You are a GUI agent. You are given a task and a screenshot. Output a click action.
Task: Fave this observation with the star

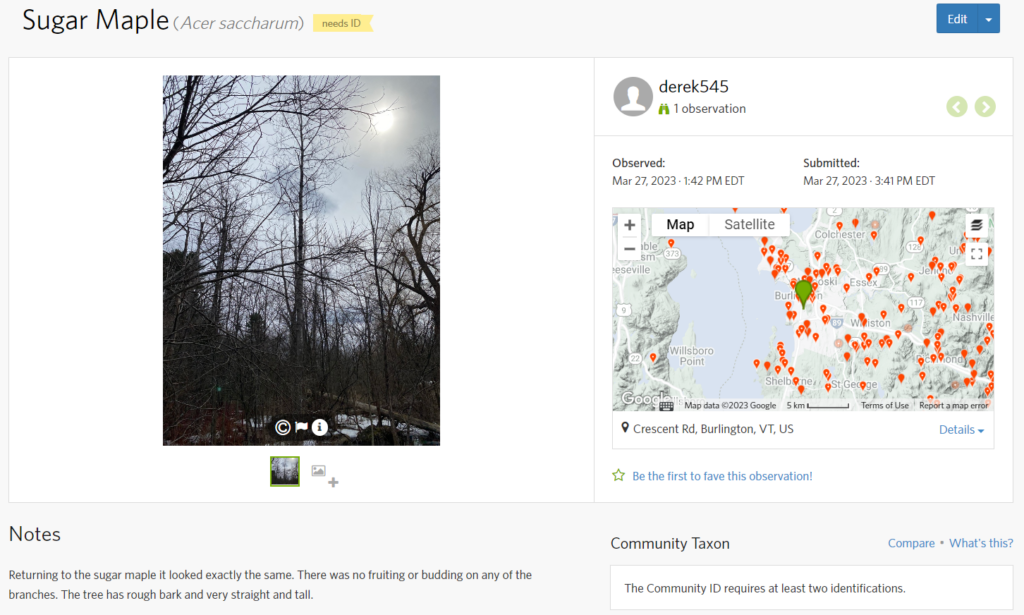(x=619, y=476)
